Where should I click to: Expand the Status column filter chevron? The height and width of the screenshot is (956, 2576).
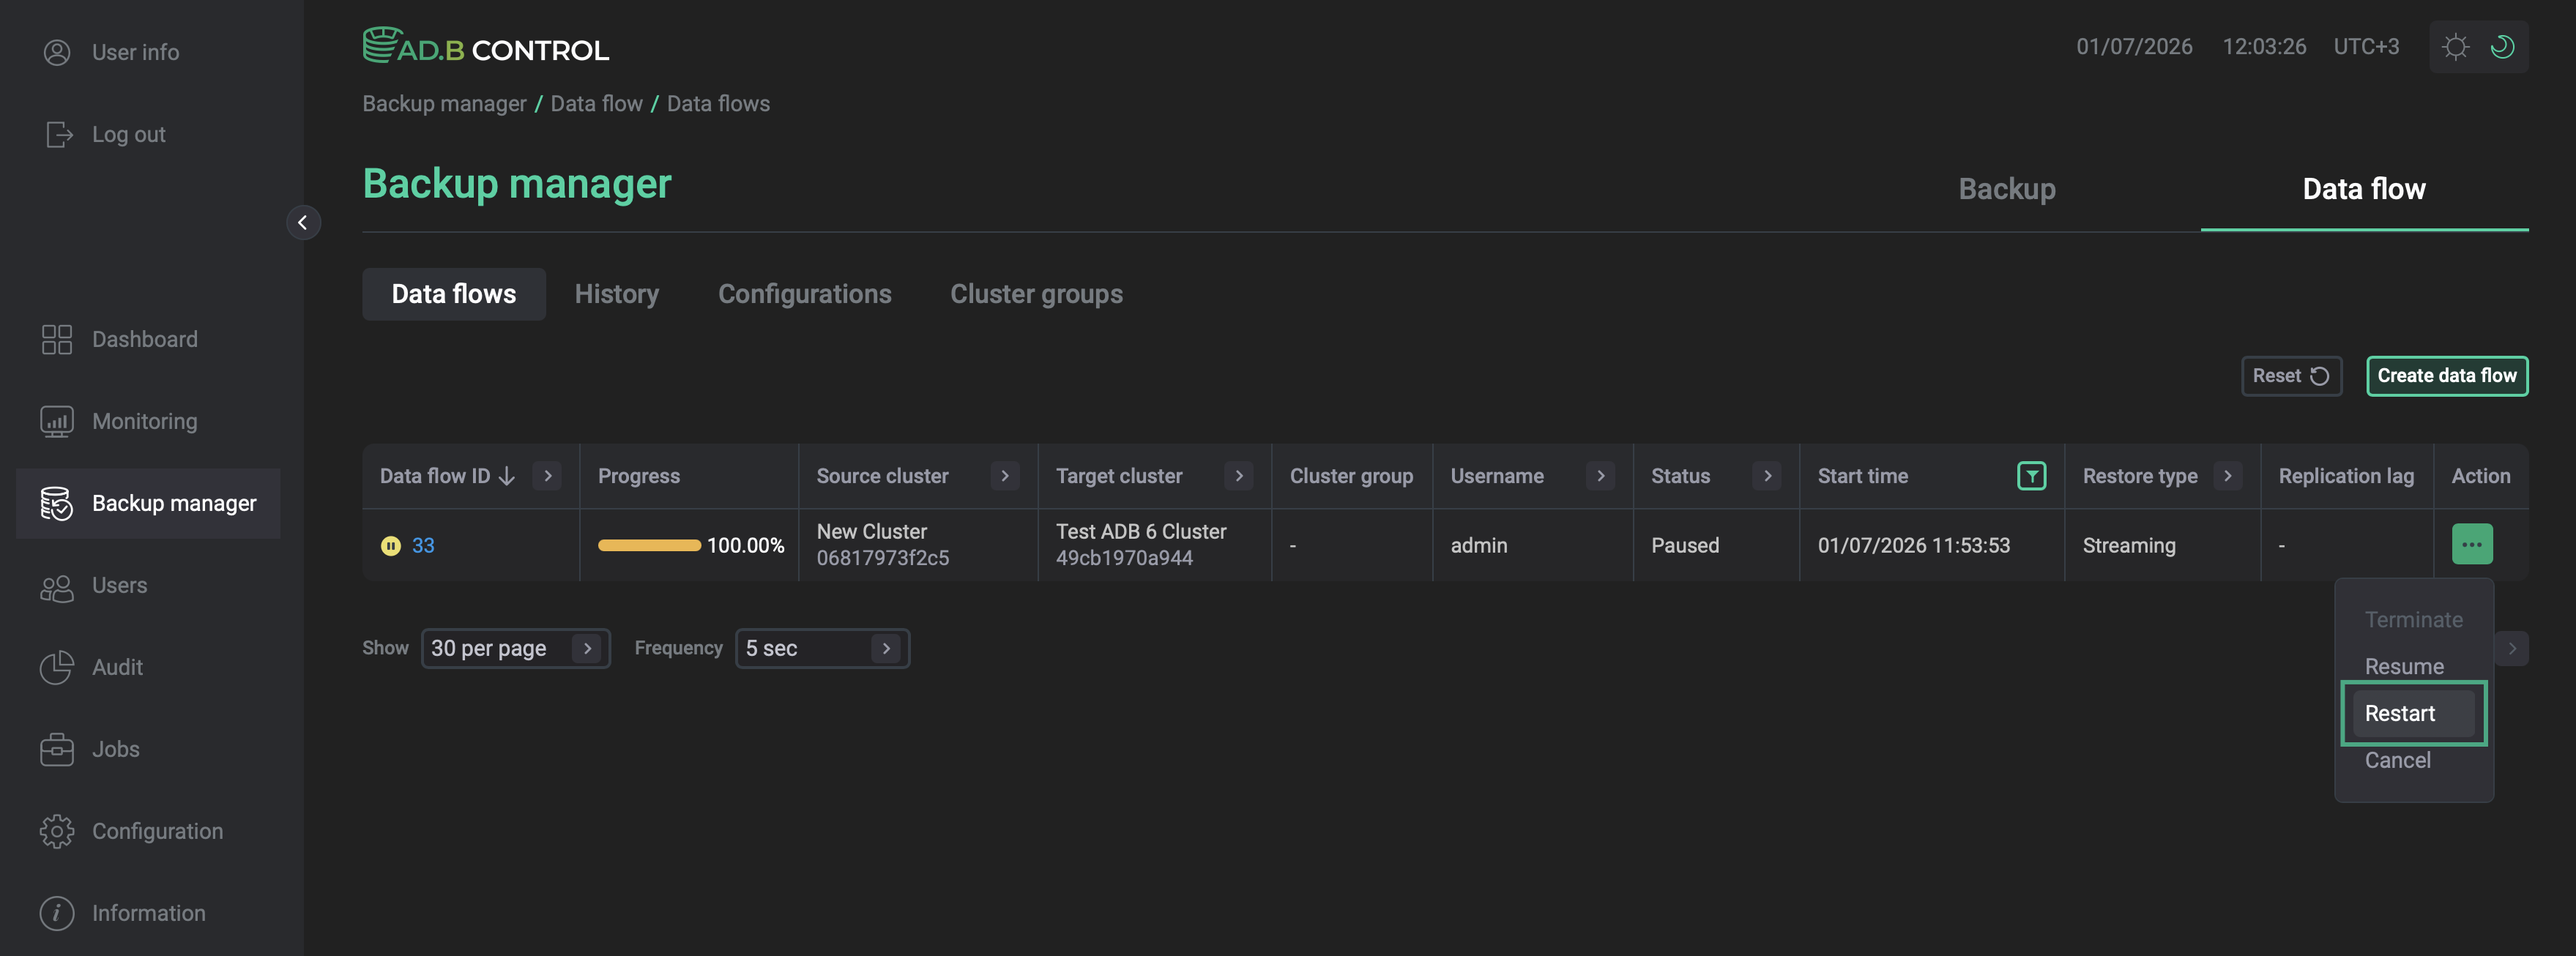point(1767,476)
